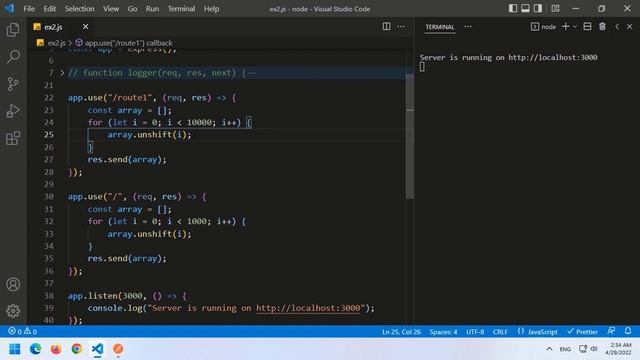
Task: Open the volume control in tray
Action: (x=594, y=349)
